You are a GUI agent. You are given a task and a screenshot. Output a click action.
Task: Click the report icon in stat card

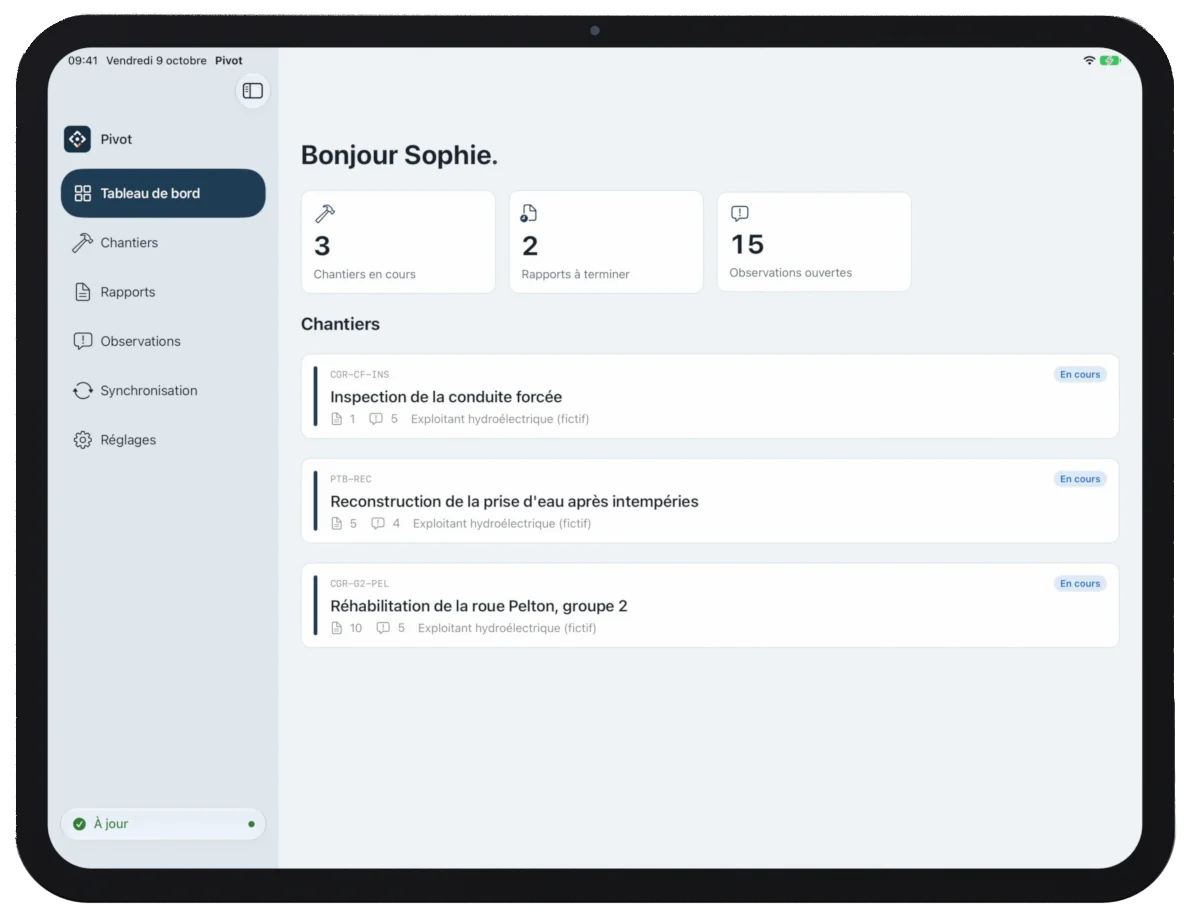529,214
